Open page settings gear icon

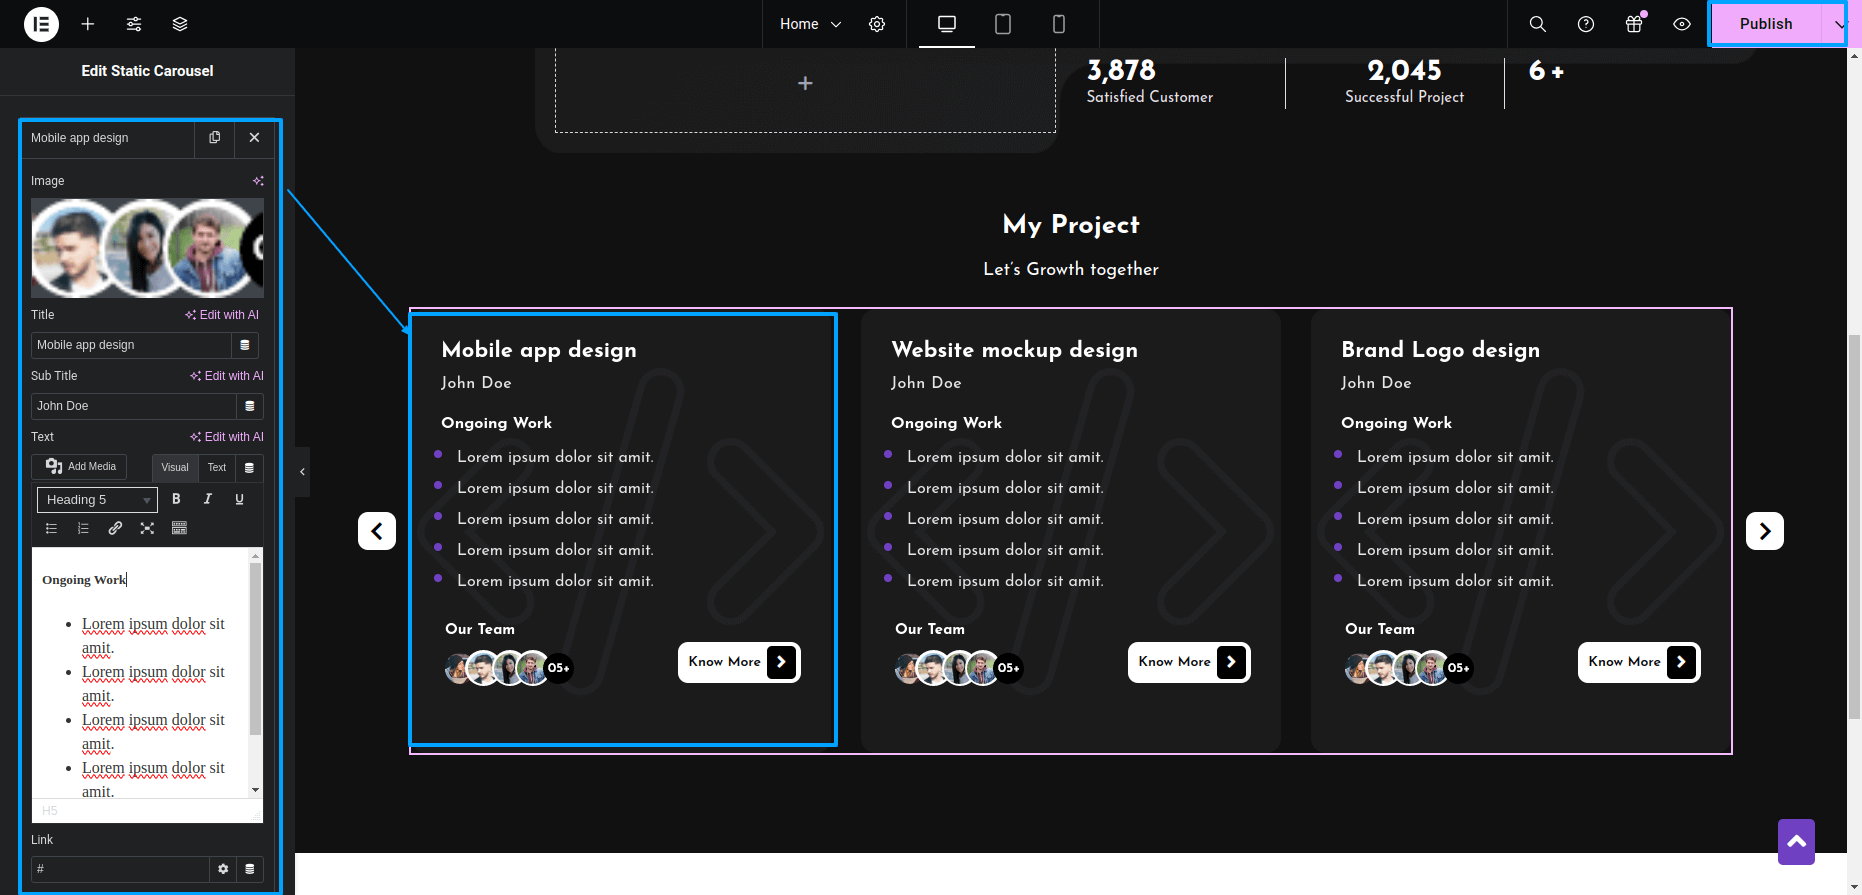point(877,24)
